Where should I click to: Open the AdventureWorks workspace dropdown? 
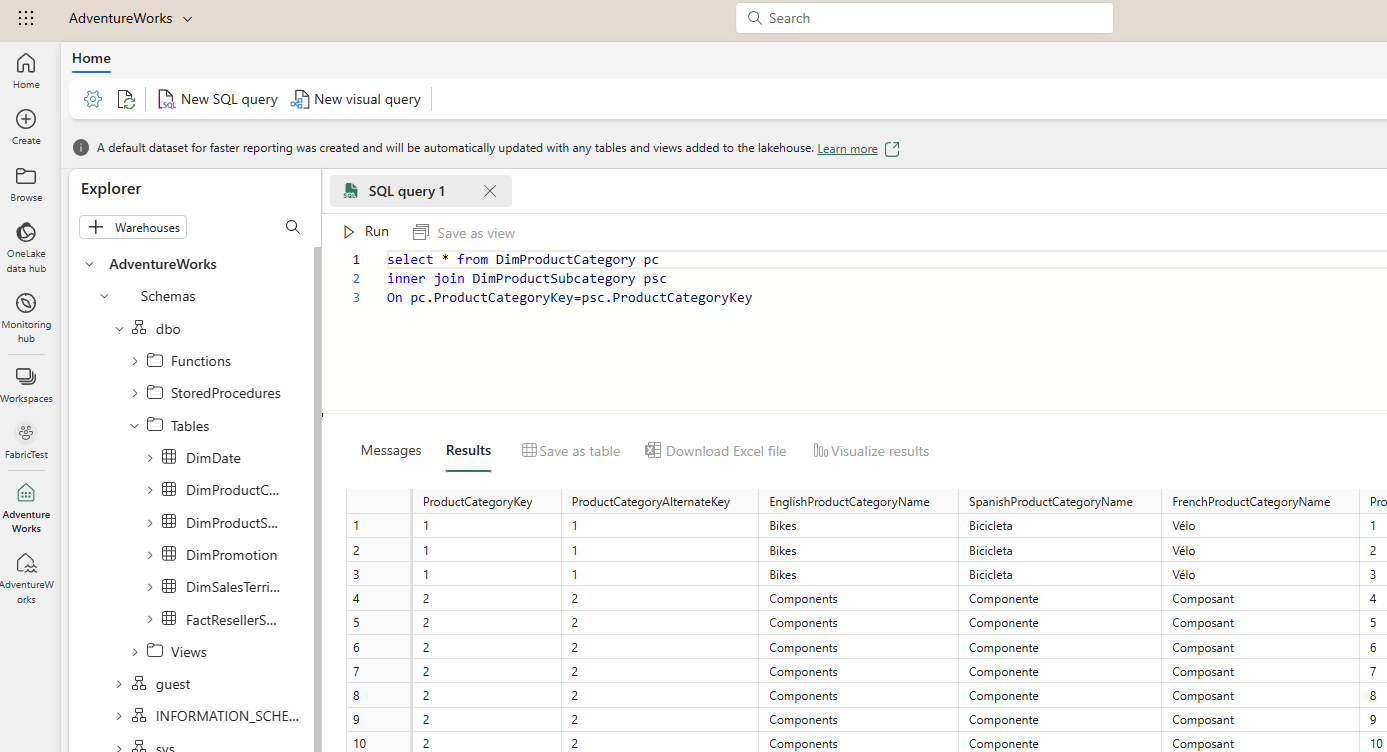click(x=130, y=18)
